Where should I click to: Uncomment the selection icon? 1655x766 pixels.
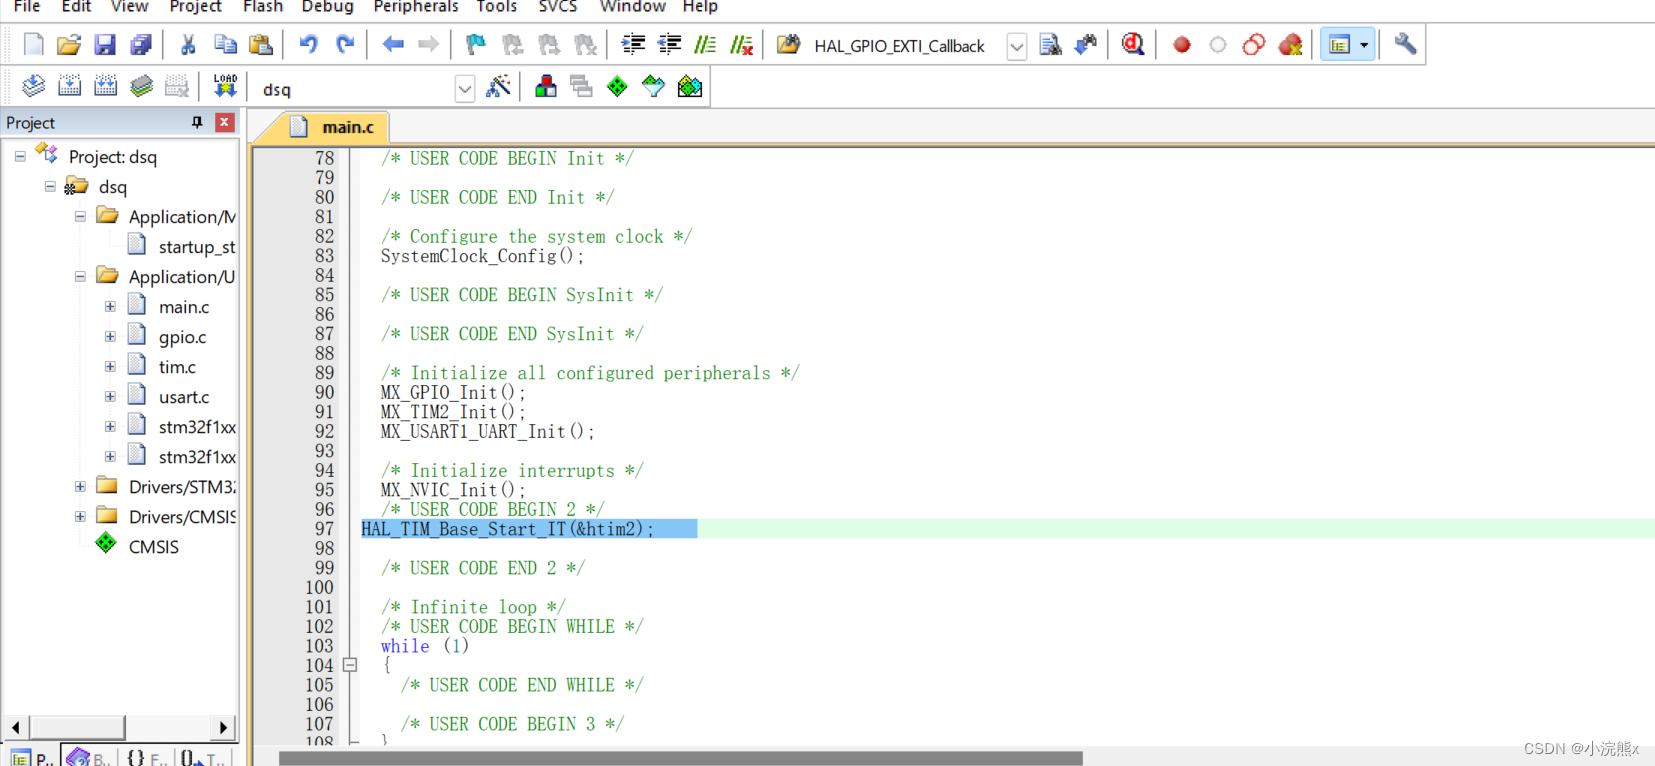pos(741,45)
